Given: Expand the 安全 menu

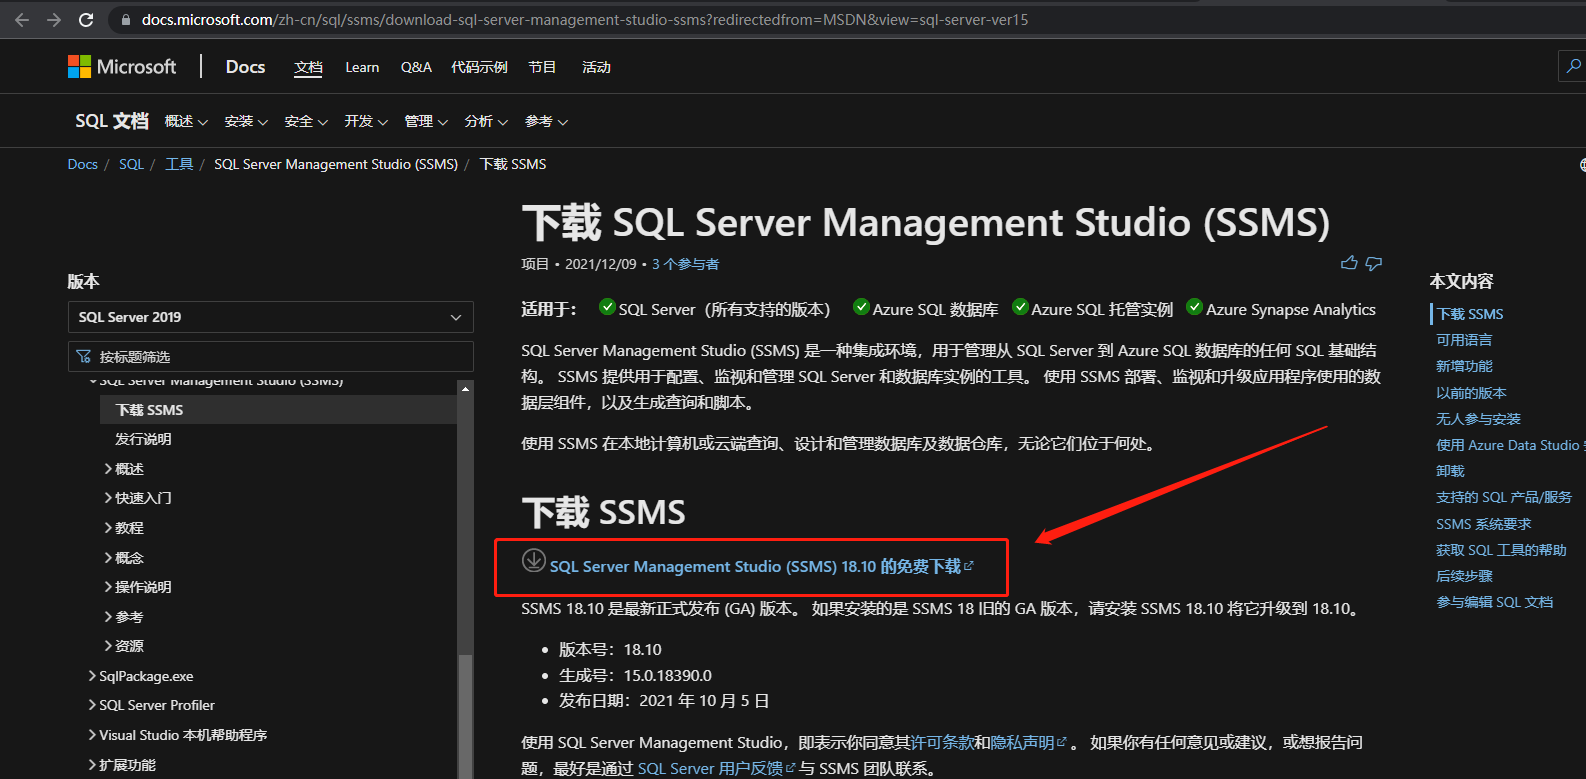Looking at the screenshot, I should coord(306,121).
